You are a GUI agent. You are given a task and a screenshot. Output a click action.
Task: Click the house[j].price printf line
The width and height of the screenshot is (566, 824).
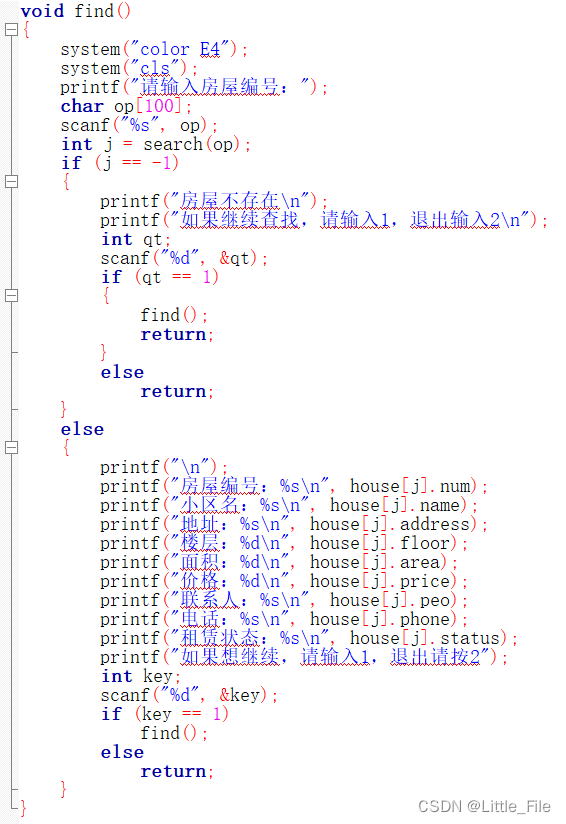point(284,581)
